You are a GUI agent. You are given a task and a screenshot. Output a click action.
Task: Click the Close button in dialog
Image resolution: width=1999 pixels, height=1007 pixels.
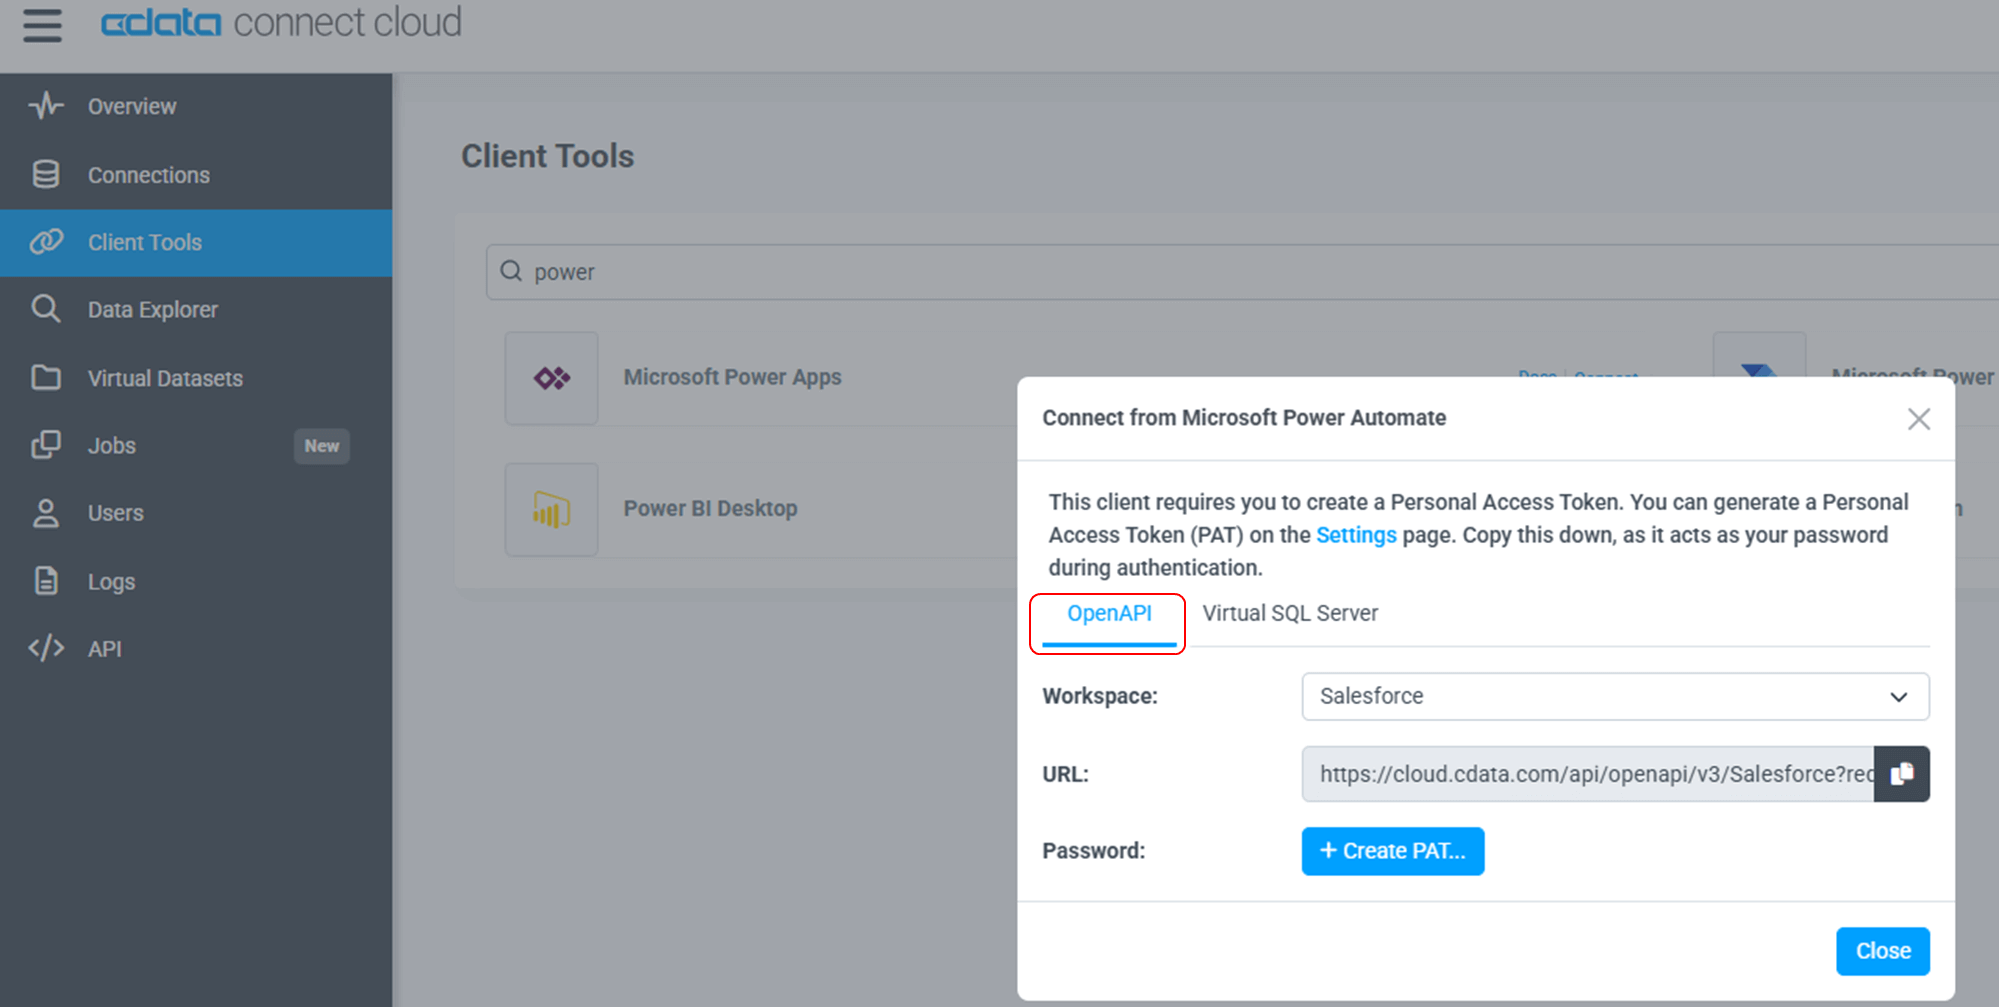click(x=1882, y=951)
